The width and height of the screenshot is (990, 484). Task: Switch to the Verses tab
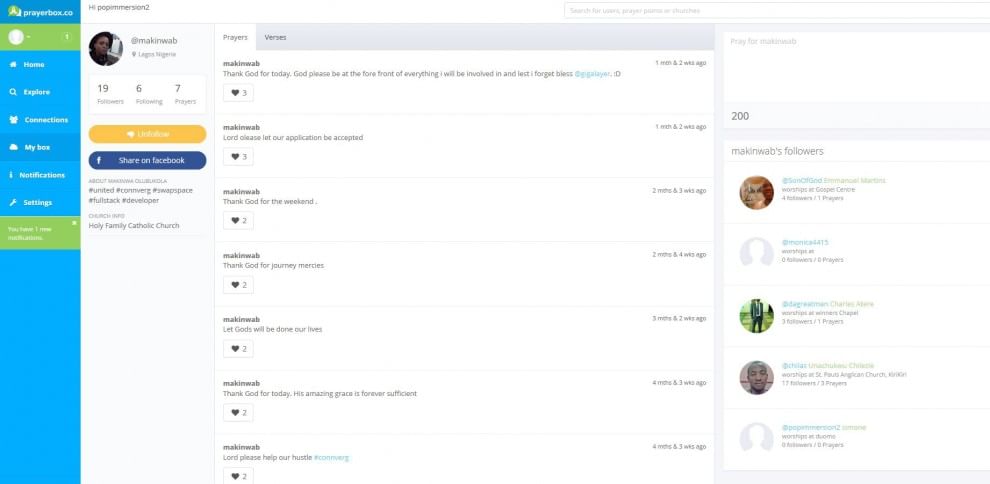[275, 37]
